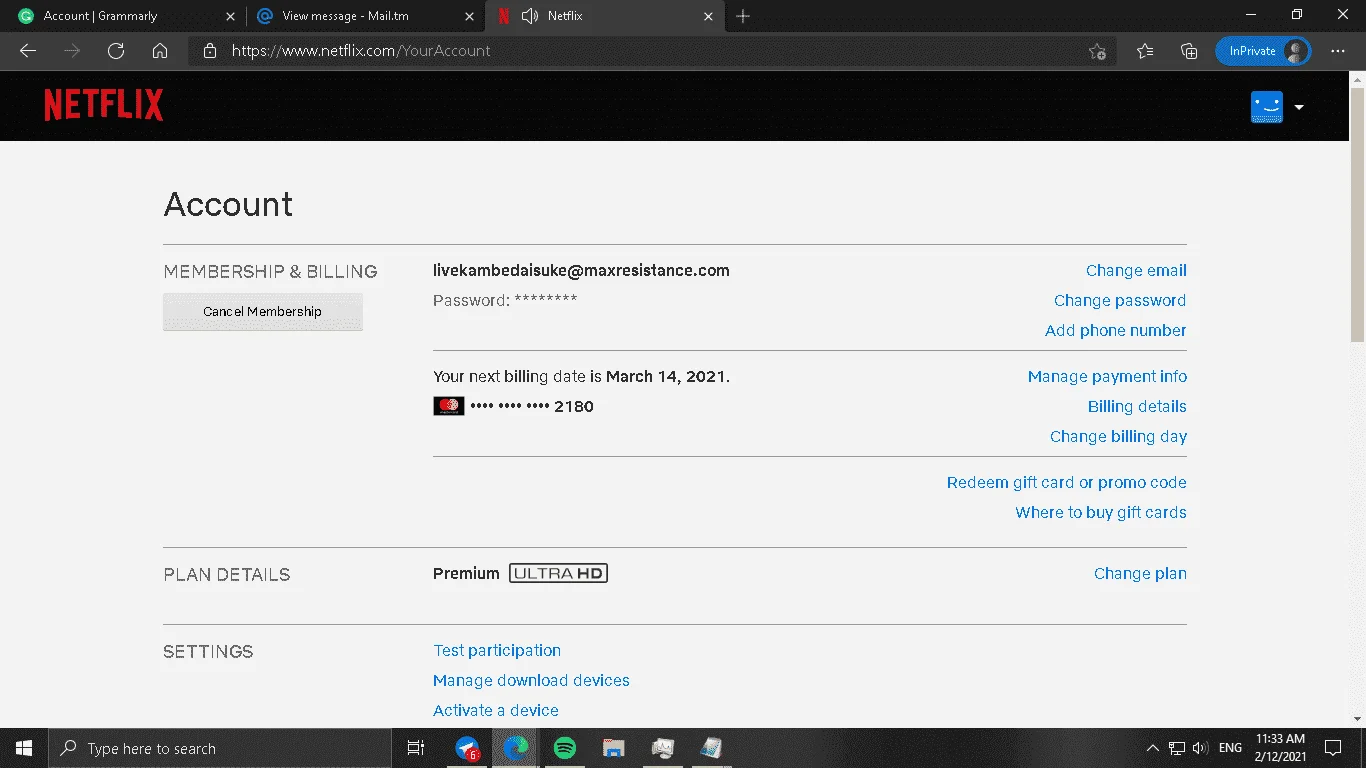Open browser Collections
The image size is (1366, 768).
[x=1189, y=51]
